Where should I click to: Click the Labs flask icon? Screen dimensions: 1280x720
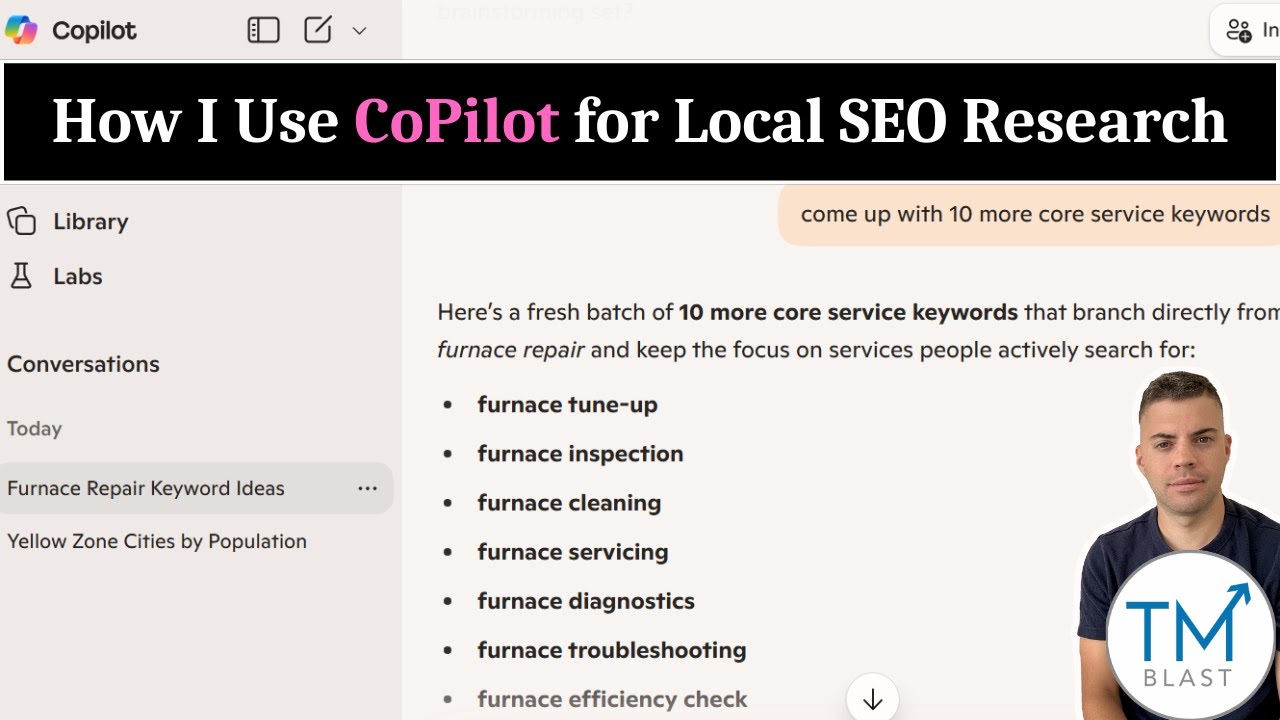click(21, 276)
